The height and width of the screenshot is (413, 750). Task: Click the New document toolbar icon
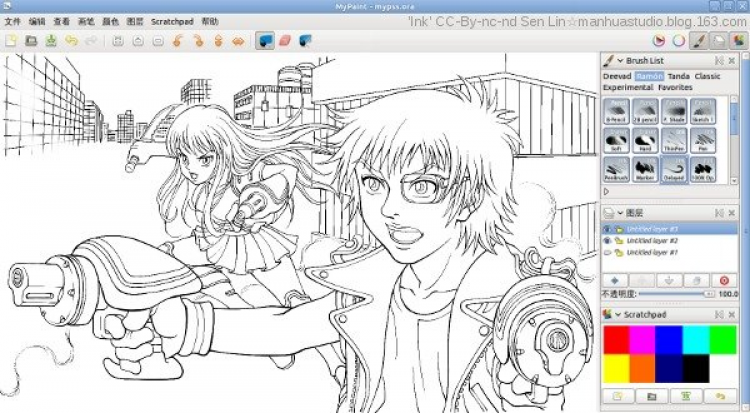[x=11, y=41]
